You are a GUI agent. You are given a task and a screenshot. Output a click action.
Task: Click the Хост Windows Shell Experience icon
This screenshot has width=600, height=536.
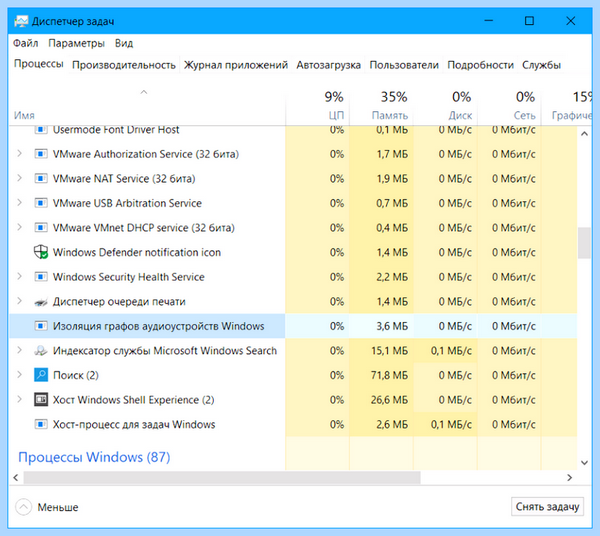[41, 399]
